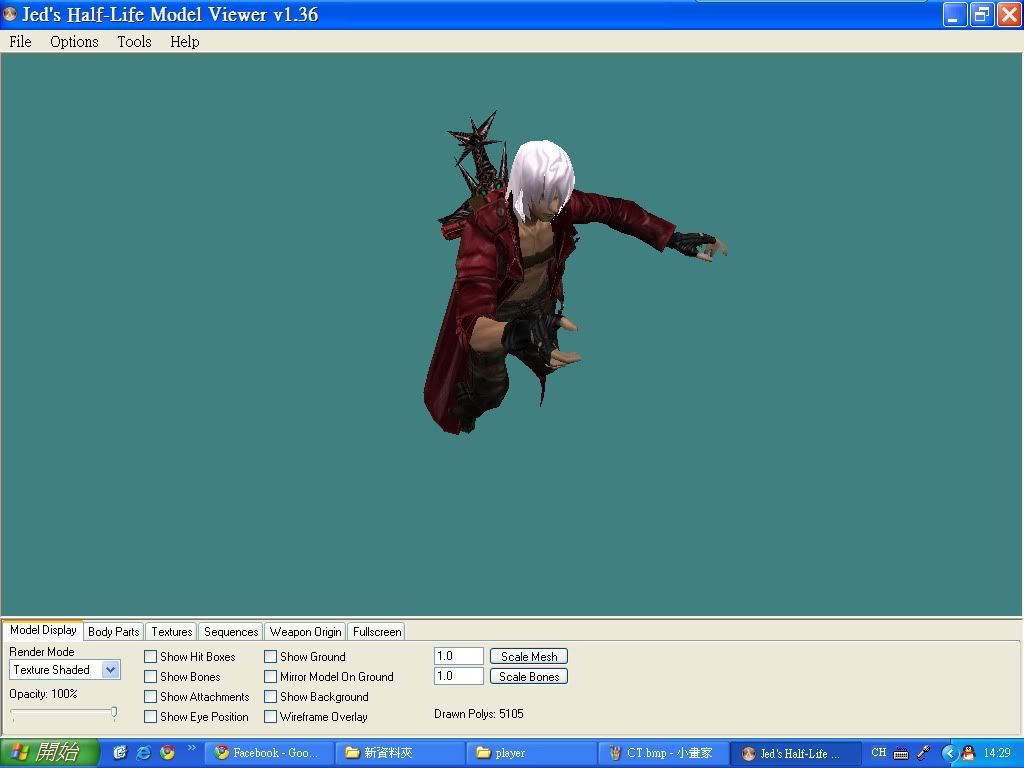The image size is (1024, 768).
Task: Open the Tools menu
Action: [134, 41]
